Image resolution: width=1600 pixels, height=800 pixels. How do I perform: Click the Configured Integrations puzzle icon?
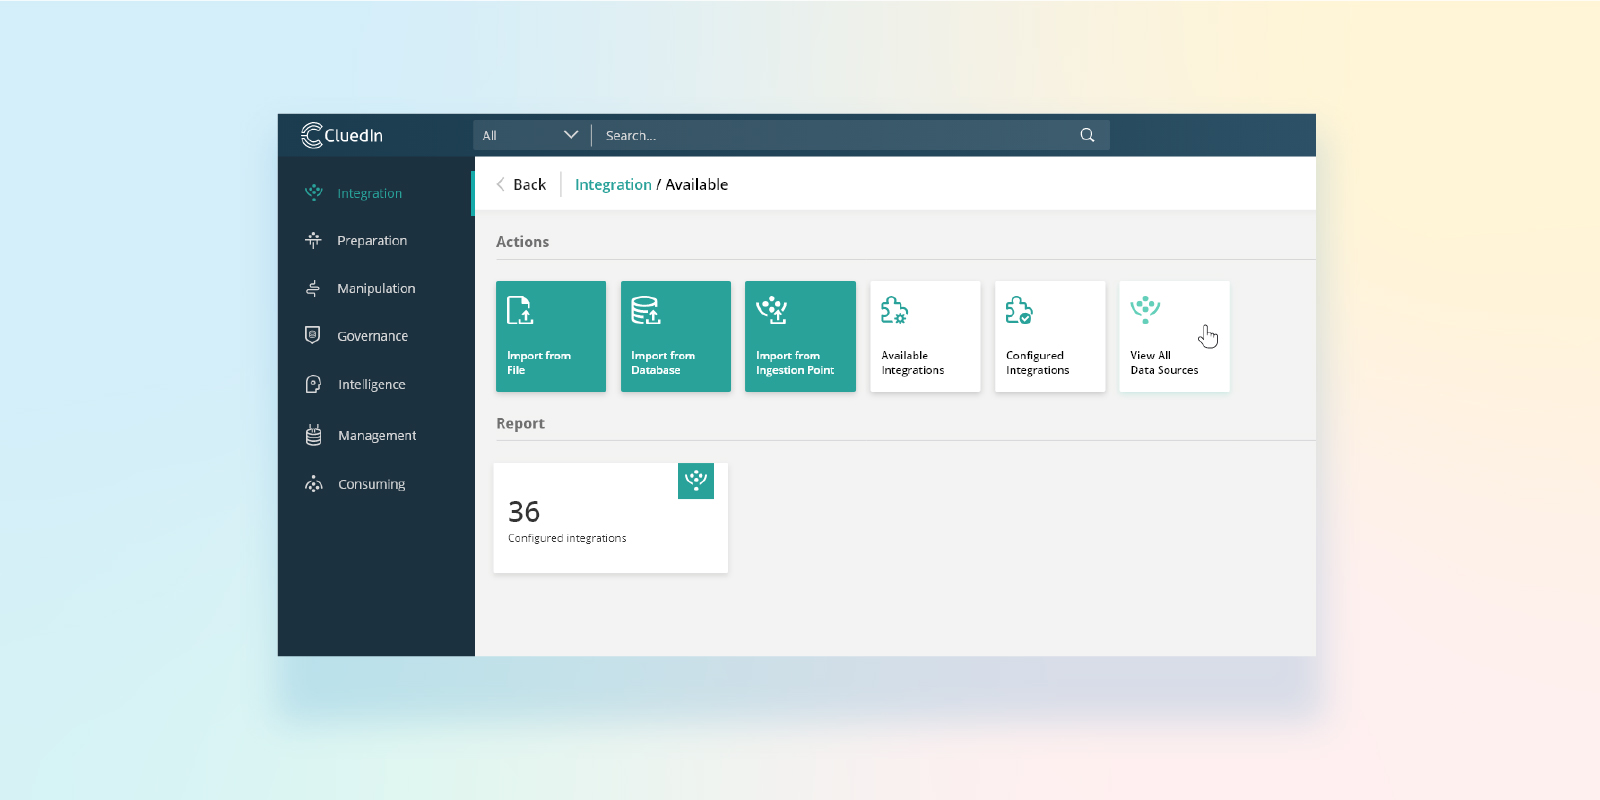click(x=1019, y=310)
